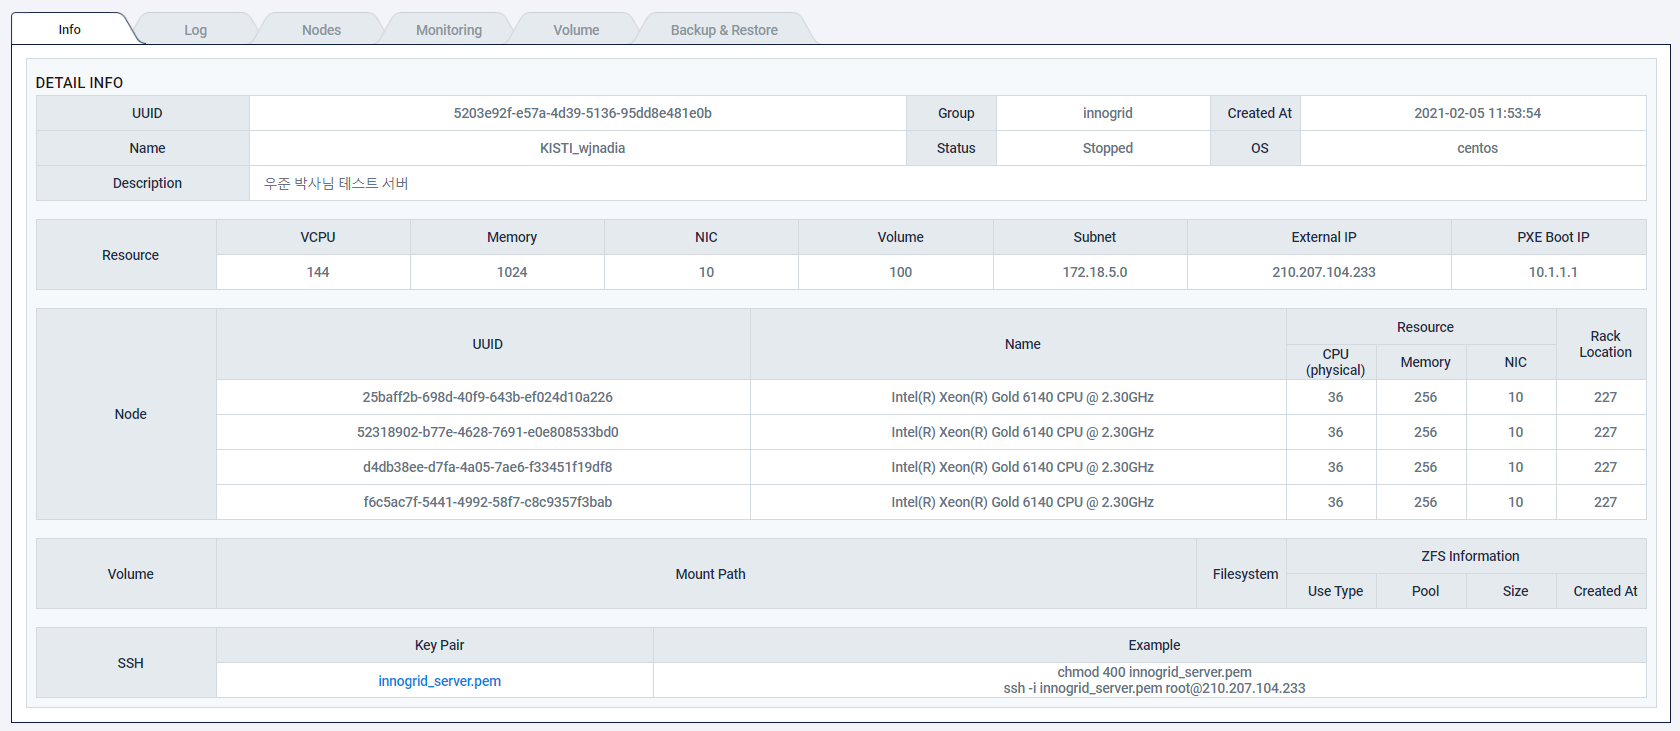The image size is (1680, 731).
Task: Click the VCPU value 144
Action: pyautogui.click(x=318, y=272)
